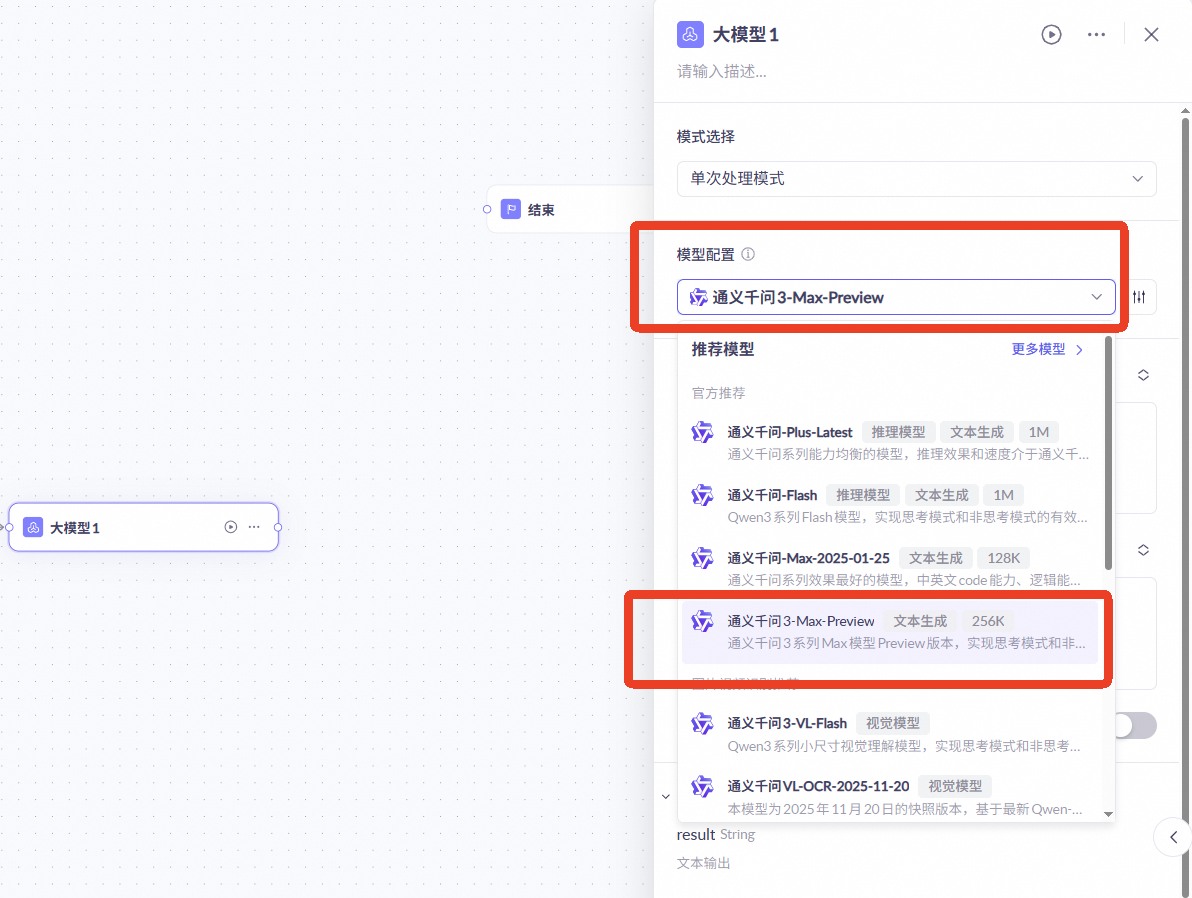Click the 大模型1 icon in panel header
Viewport: 1192px width, 898px height.
[x=690, y=34]
